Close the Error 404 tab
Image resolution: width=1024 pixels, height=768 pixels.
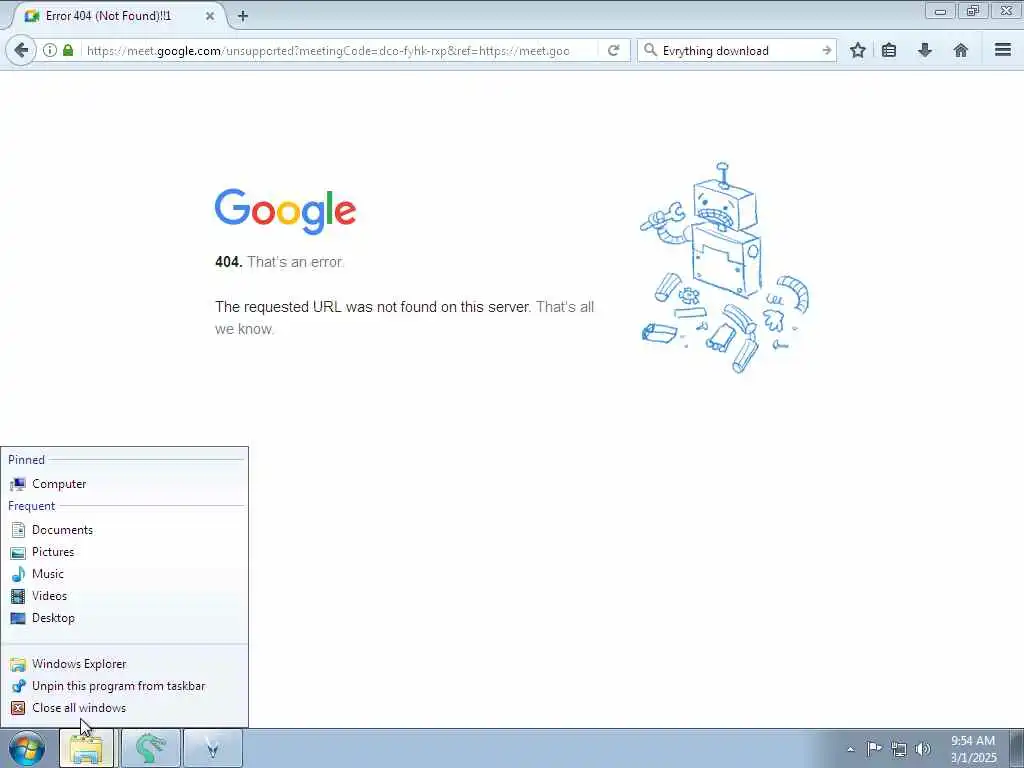pyautogui.click(x=210, y=16)
